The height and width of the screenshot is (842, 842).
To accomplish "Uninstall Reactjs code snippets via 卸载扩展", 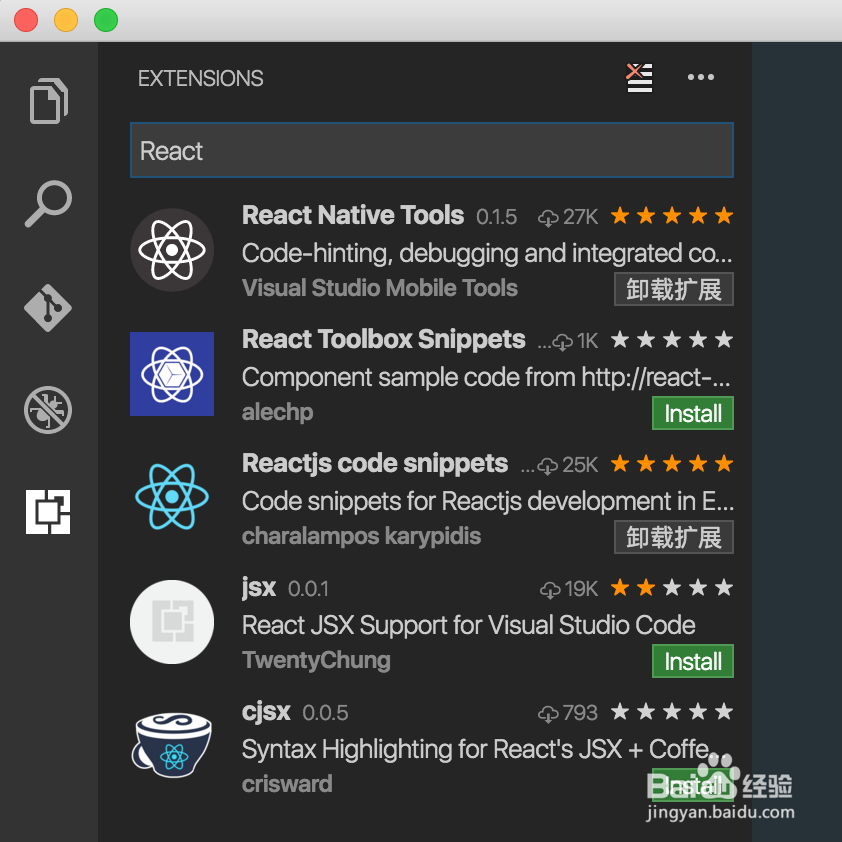I will 674,537.
